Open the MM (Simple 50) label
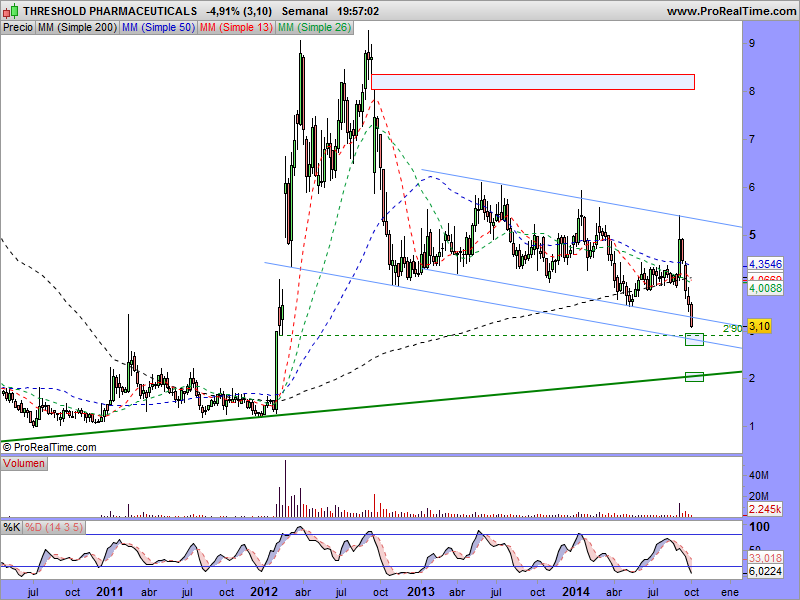 [158, 27]
